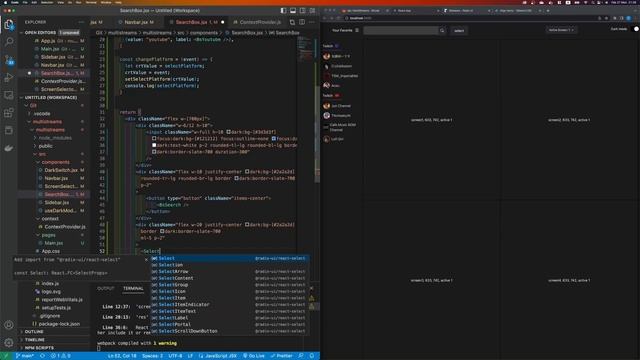Select SelectContent from autocomplete list
The height and width of the screenshot is (360, 640).
[x=230, y=278]
